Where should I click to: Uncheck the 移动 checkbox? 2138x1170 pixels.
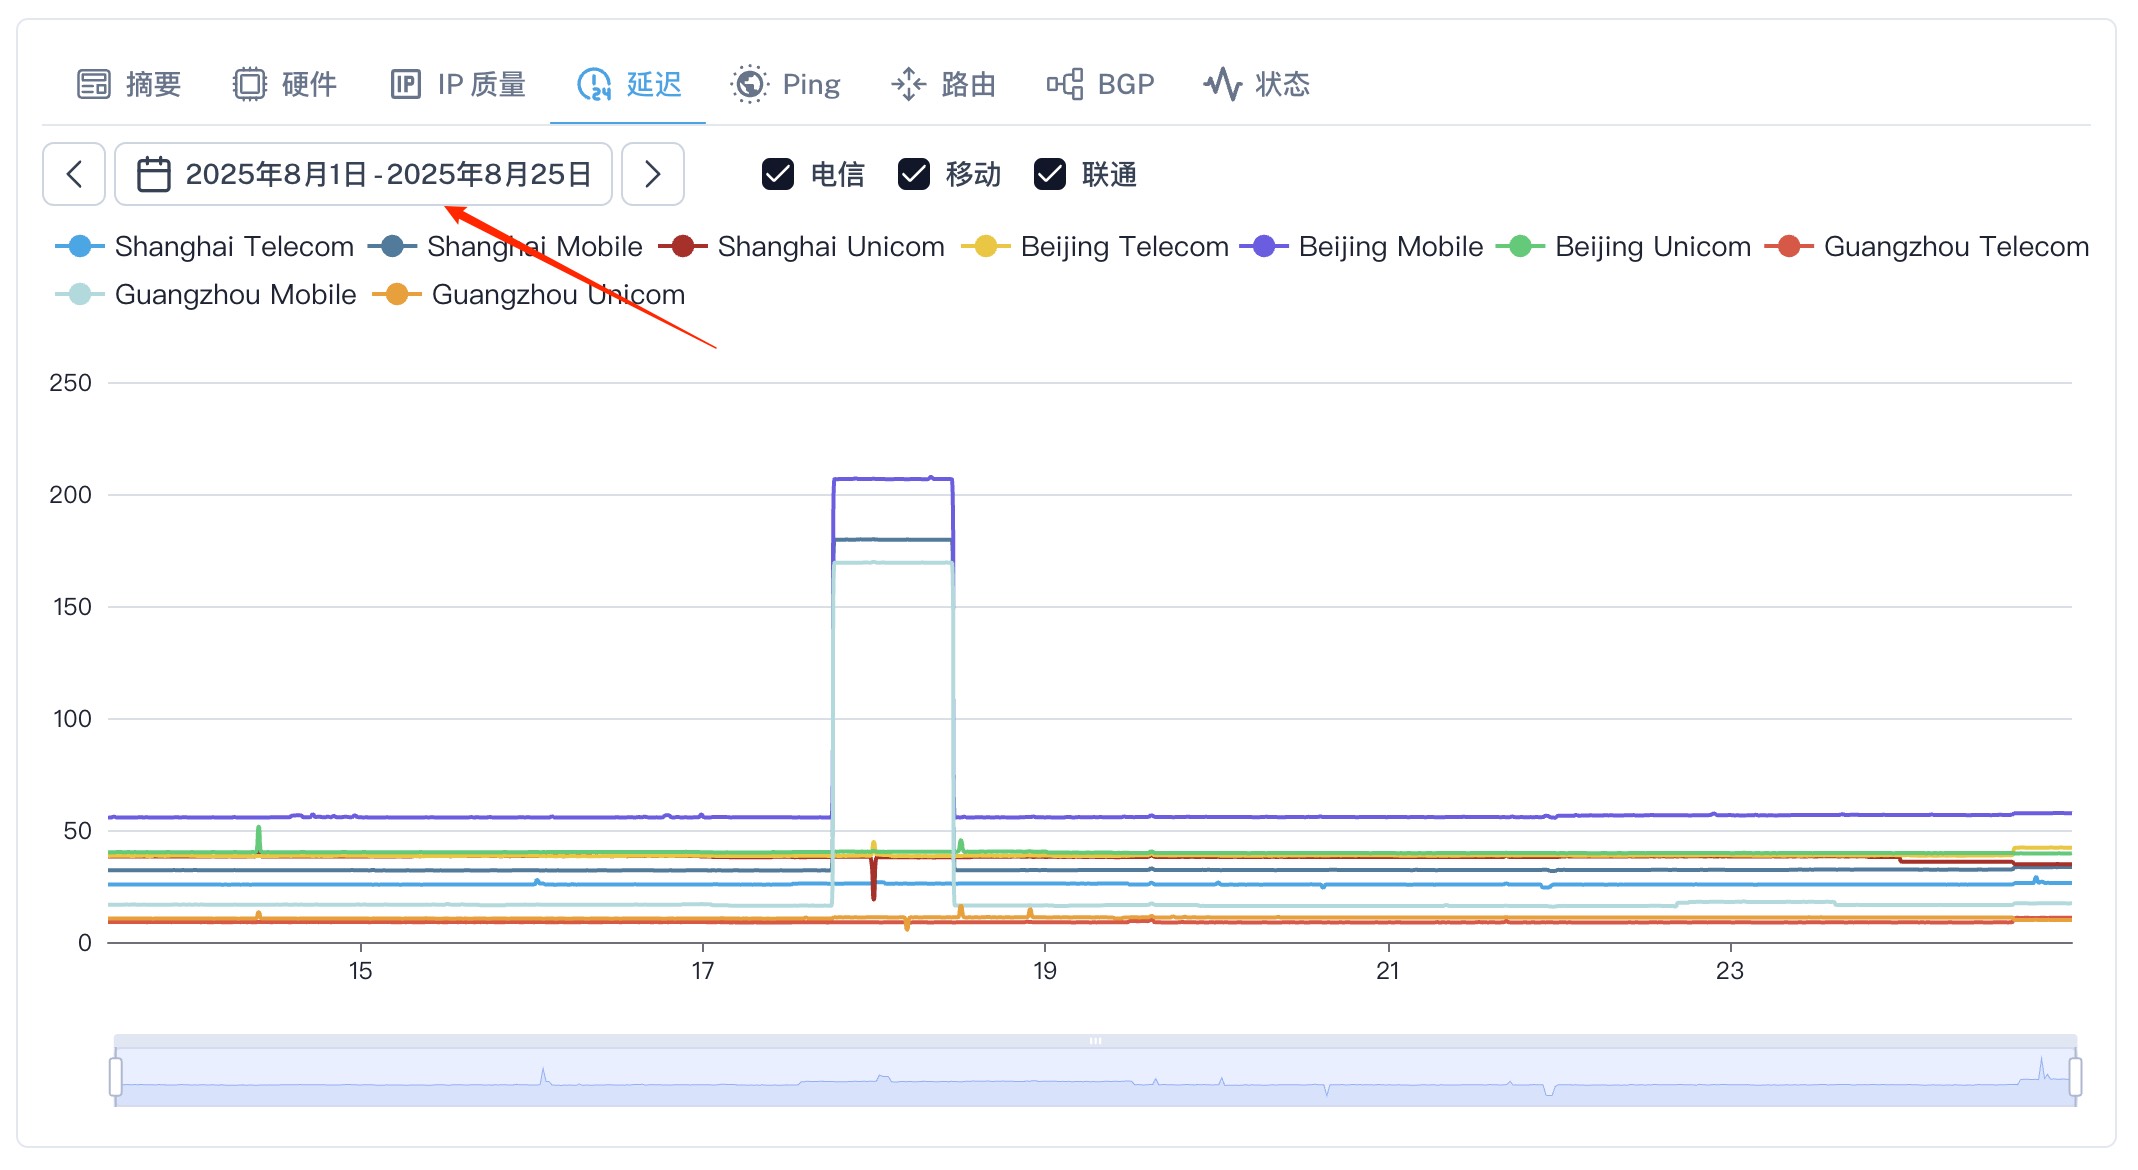(x=914, y=174)
